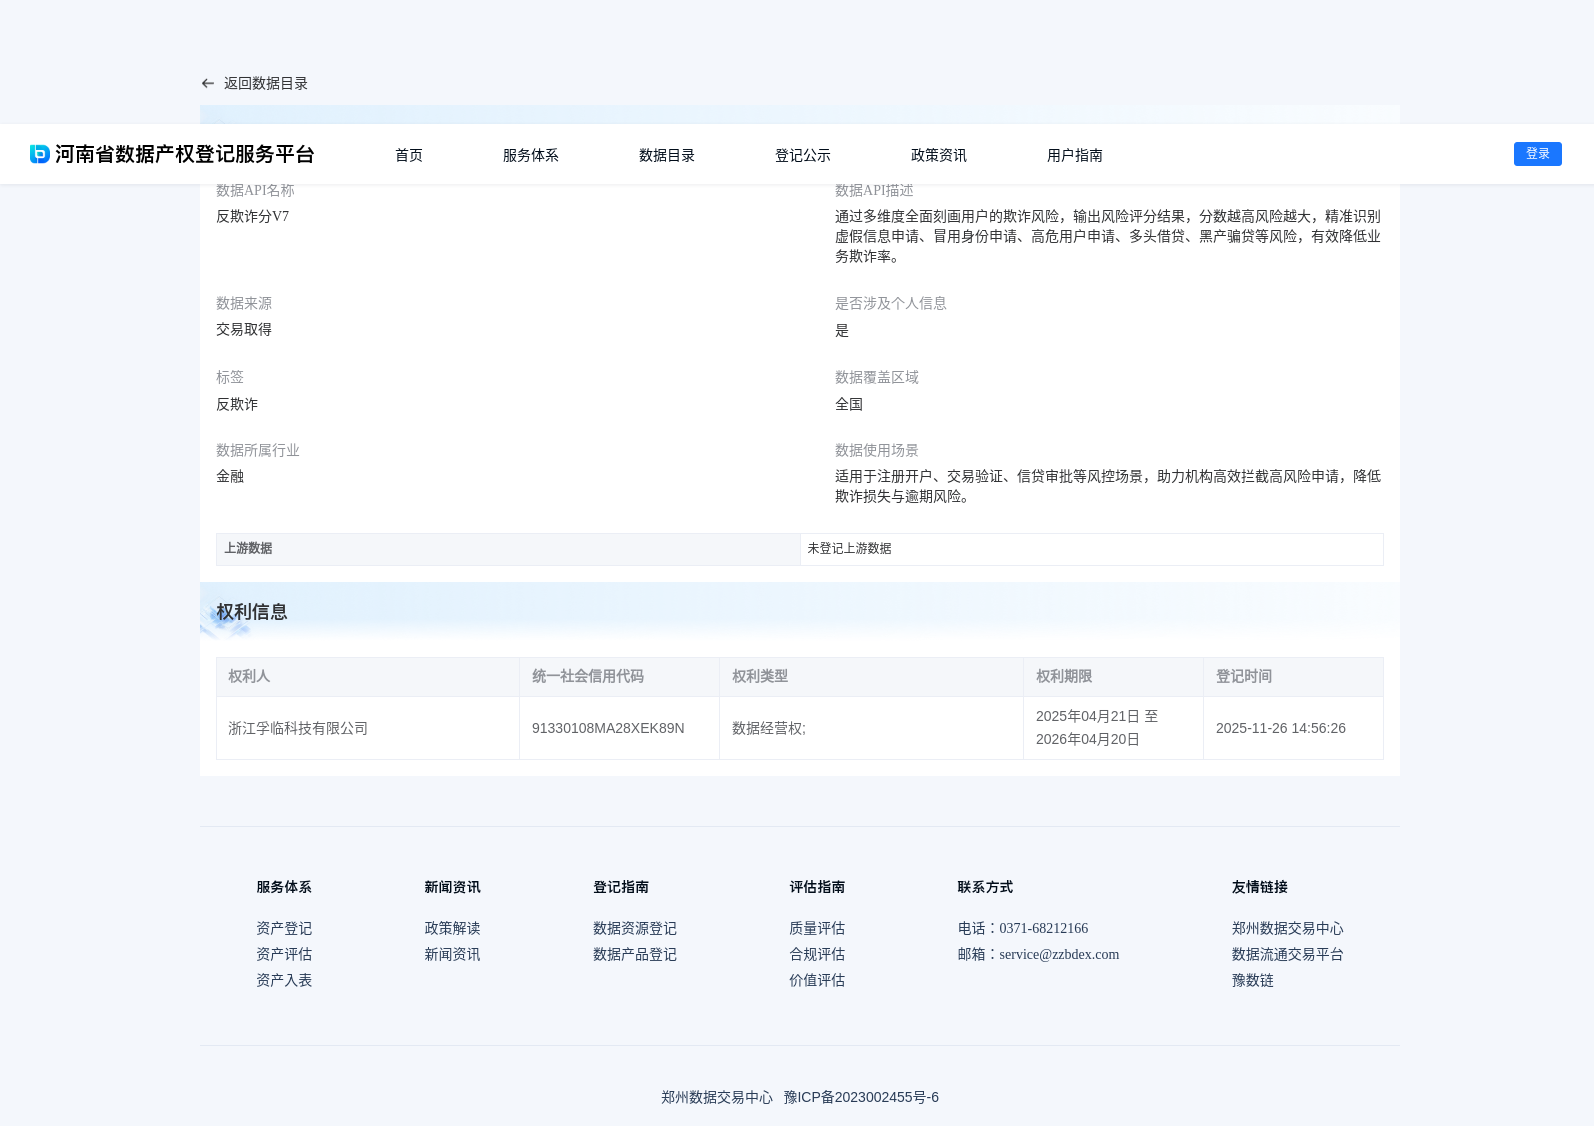Screen dimensions: 1594x1126
Task: Open footer link 资产评估
Action: [x=284, y=955]
